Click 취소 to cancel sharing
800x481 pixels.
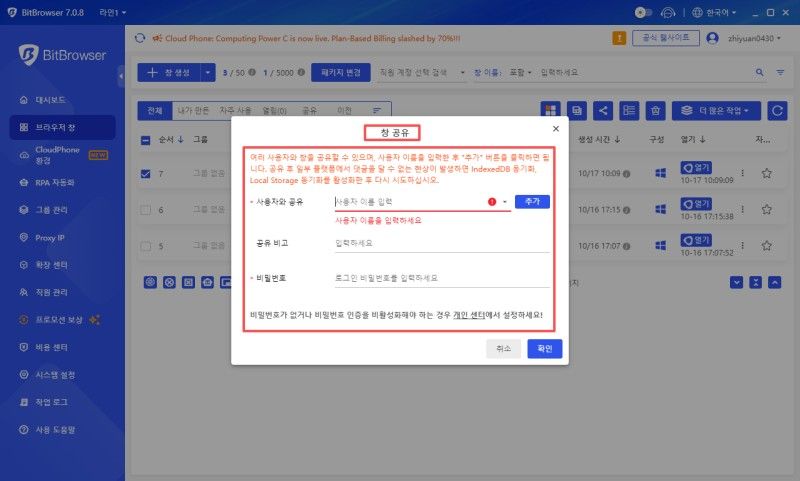(x=503, y=349)
